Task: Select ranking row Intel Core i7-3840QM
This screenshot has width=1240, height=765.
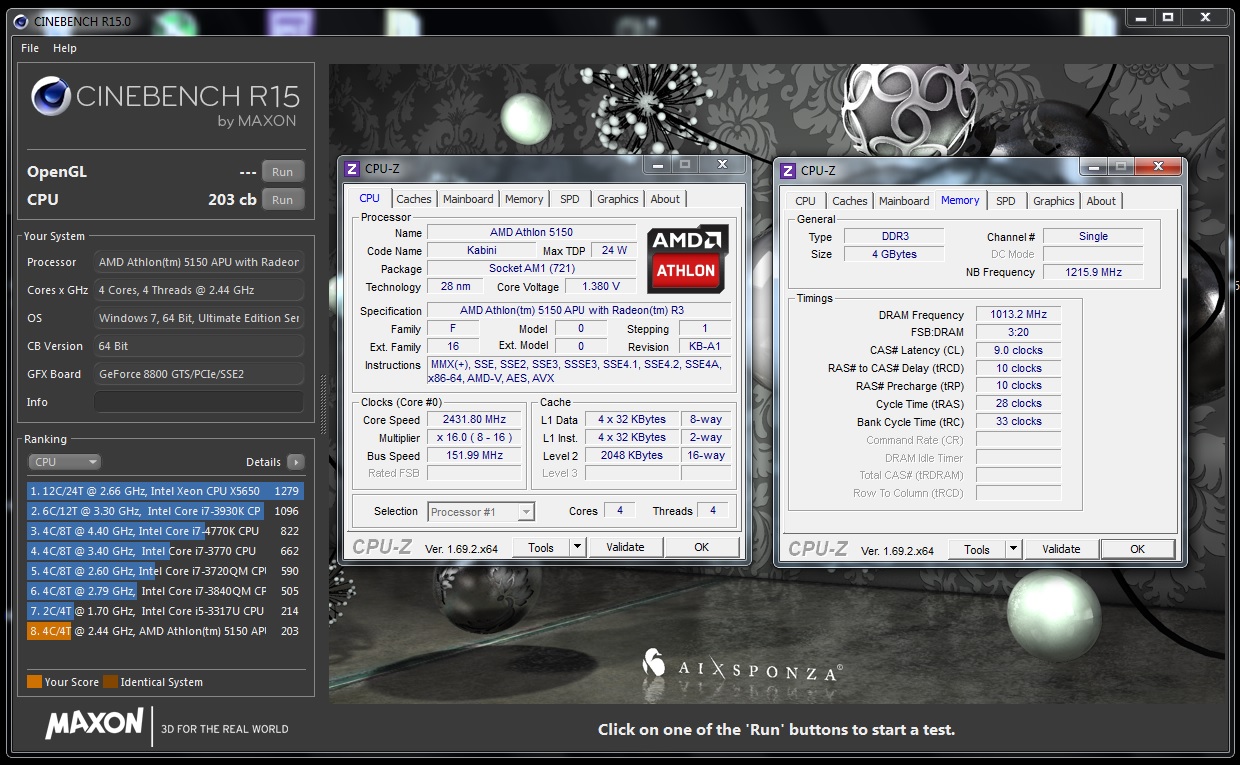Action: coord(165,591)
